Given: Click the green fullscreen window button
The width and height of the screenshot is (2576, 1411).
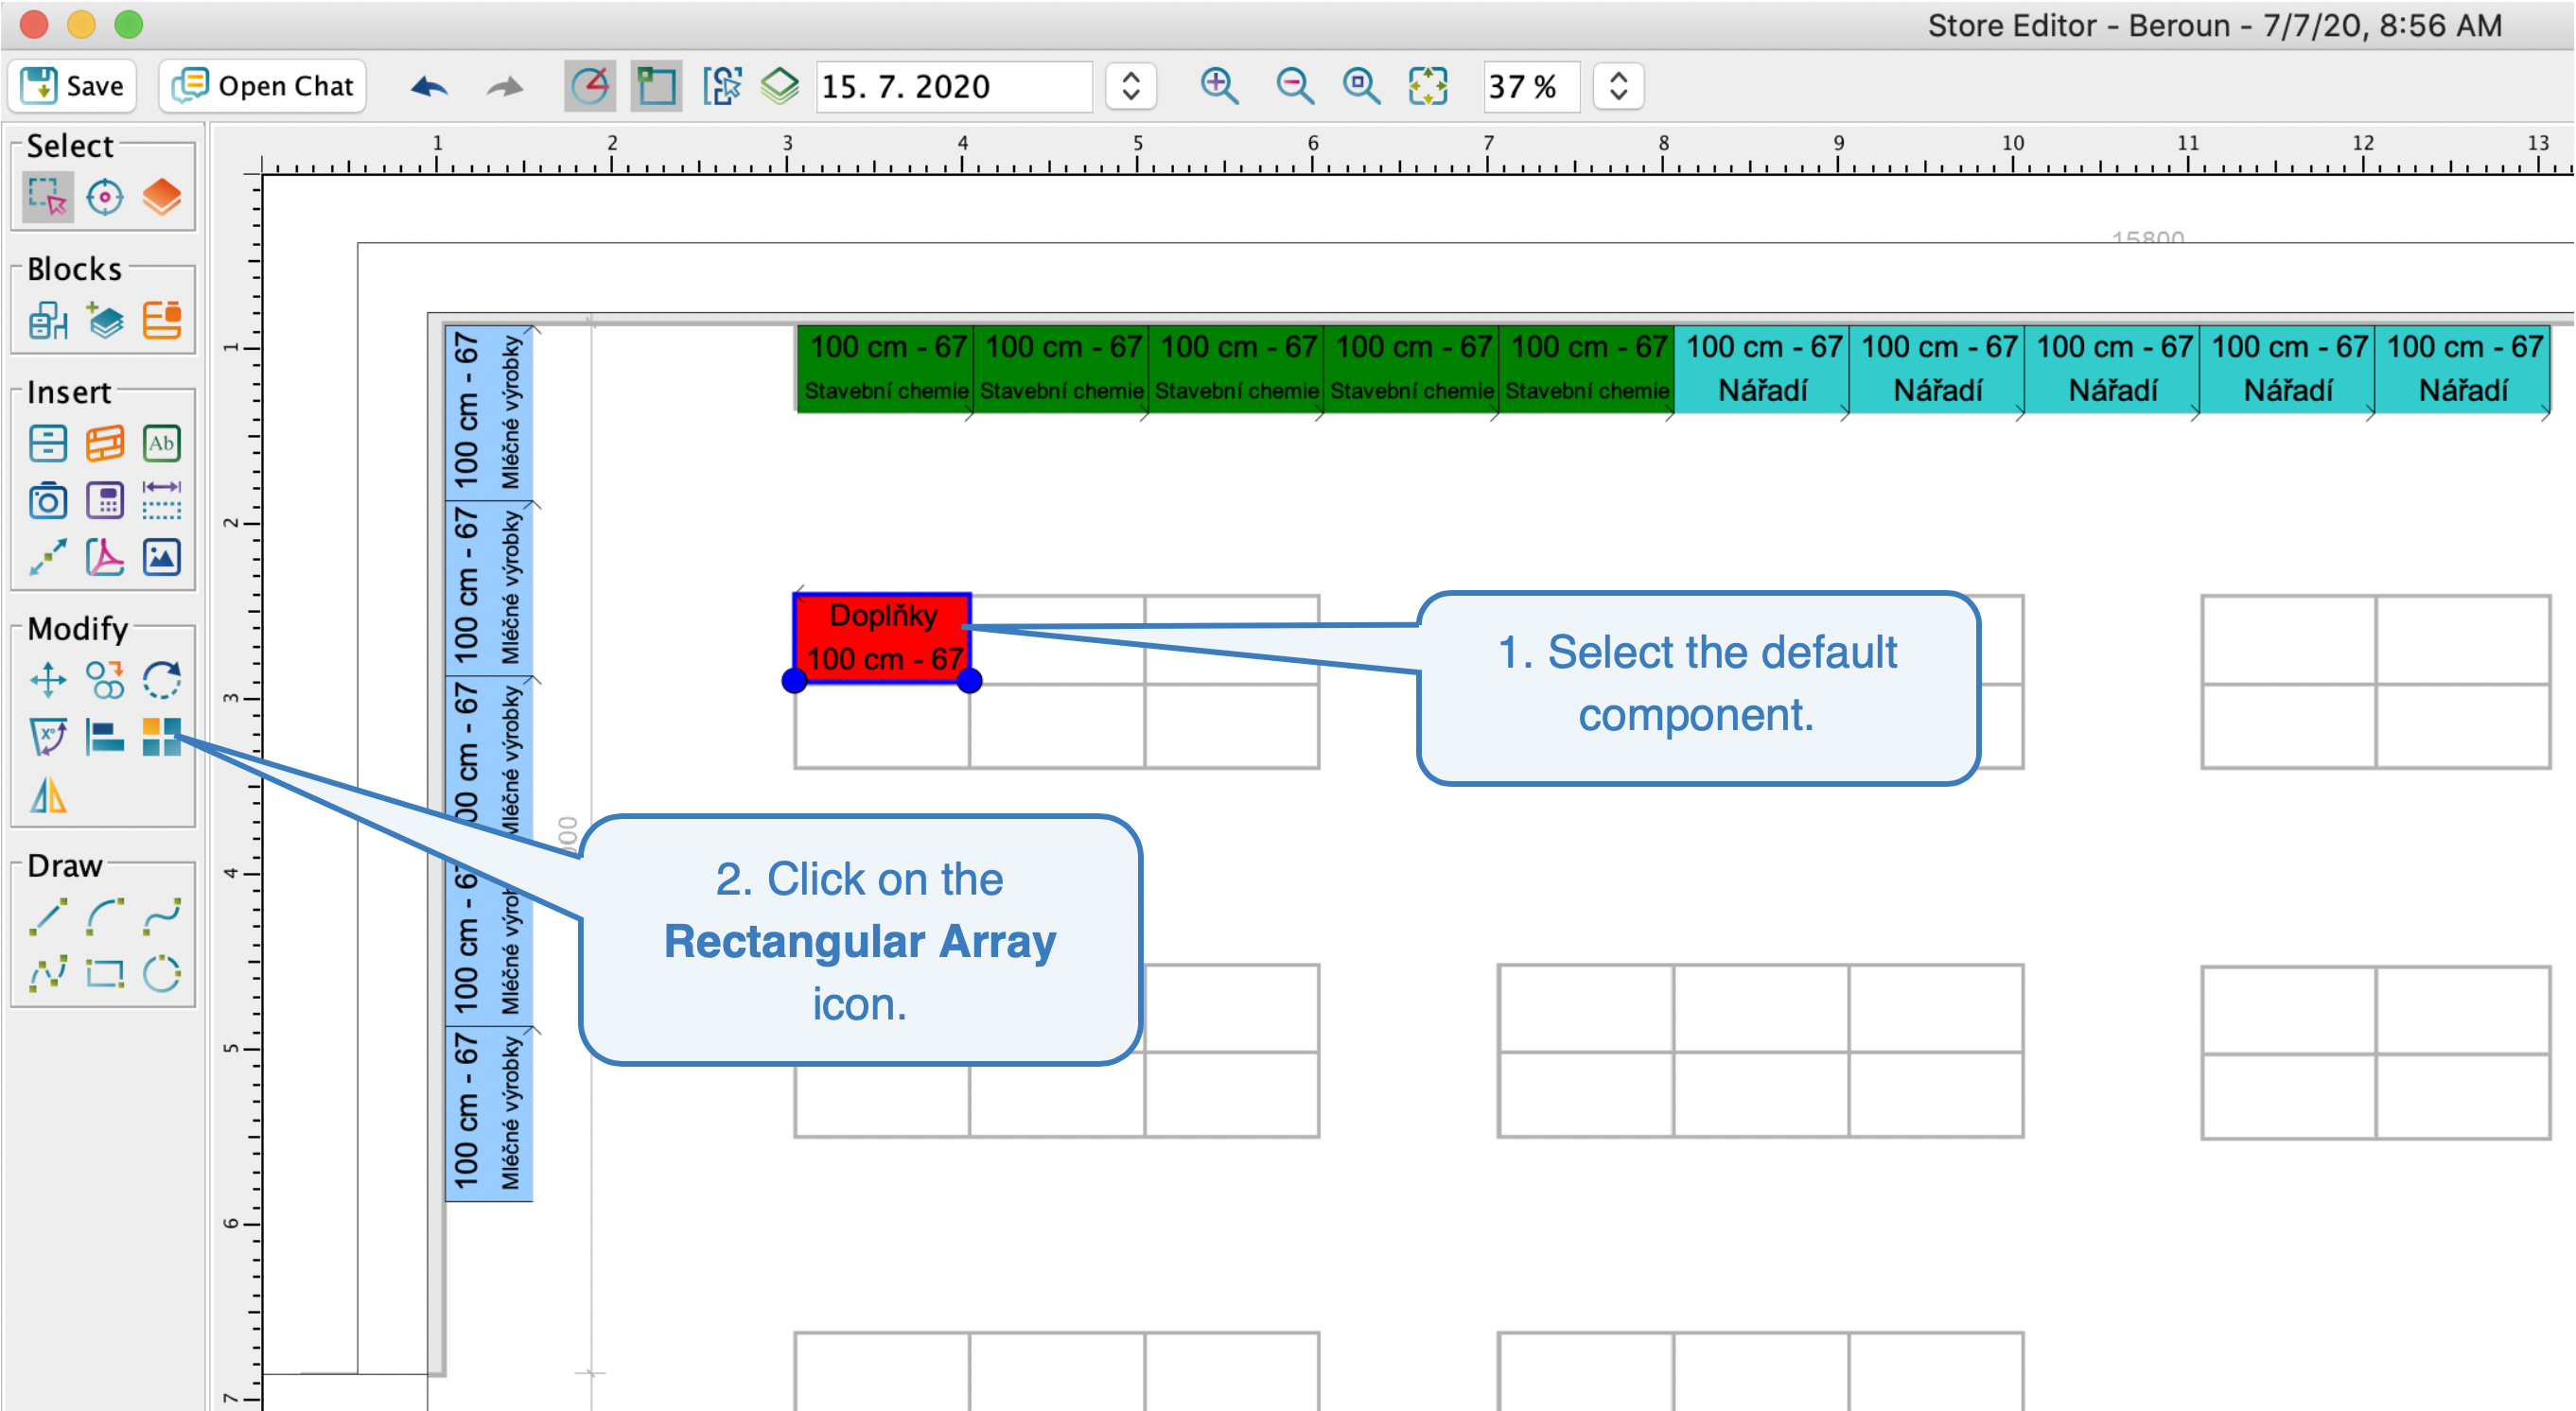Looking at the screenshot, I should [x=128, y=24].
